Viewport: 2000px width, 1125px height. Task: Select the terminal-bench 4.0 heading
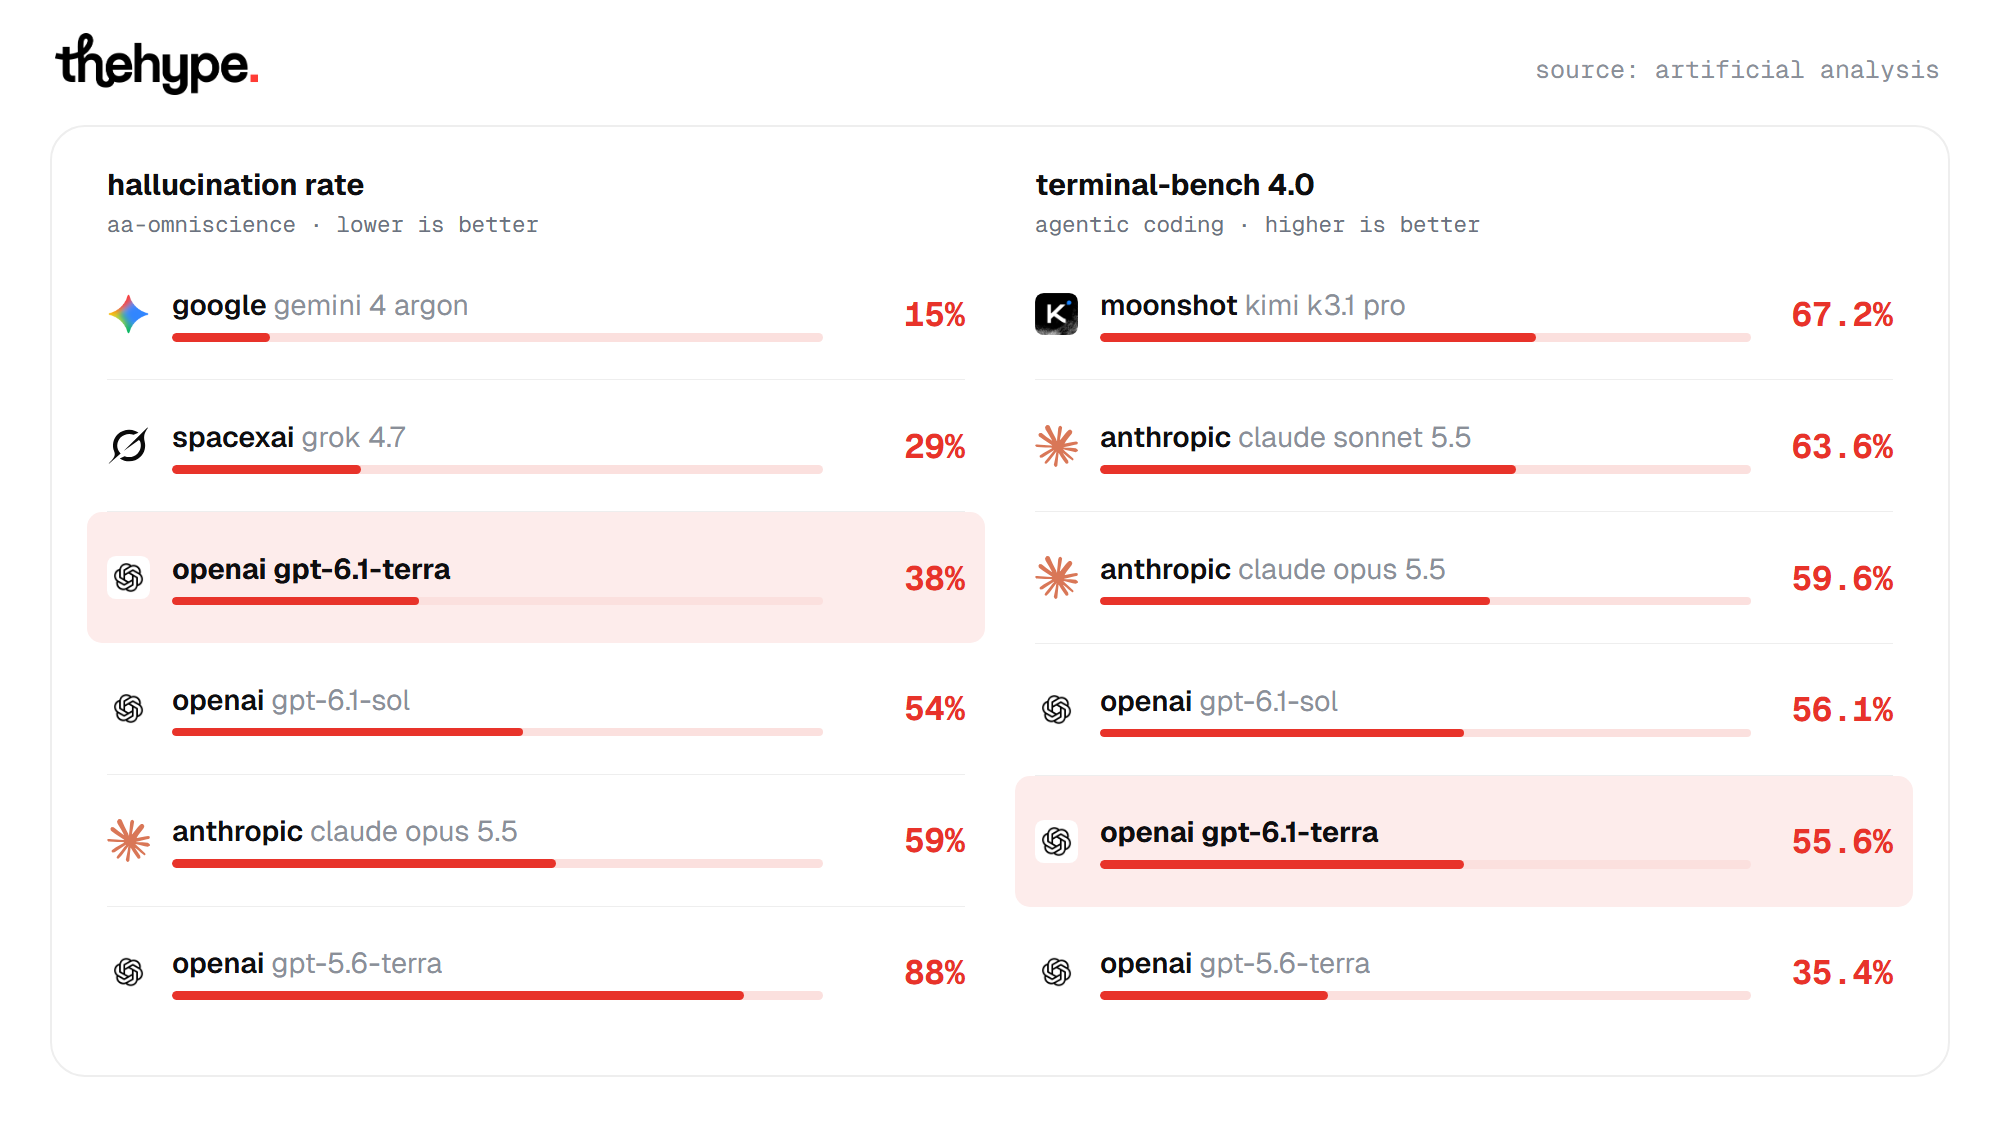(1174, 185)
